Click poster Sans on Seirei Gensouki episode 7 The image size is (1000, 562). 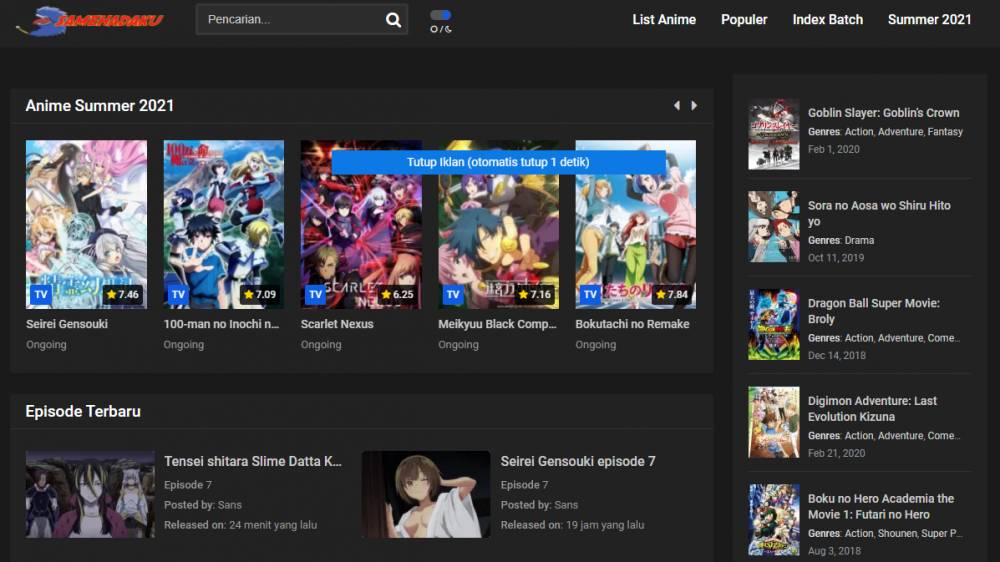(x=566, y=505)
